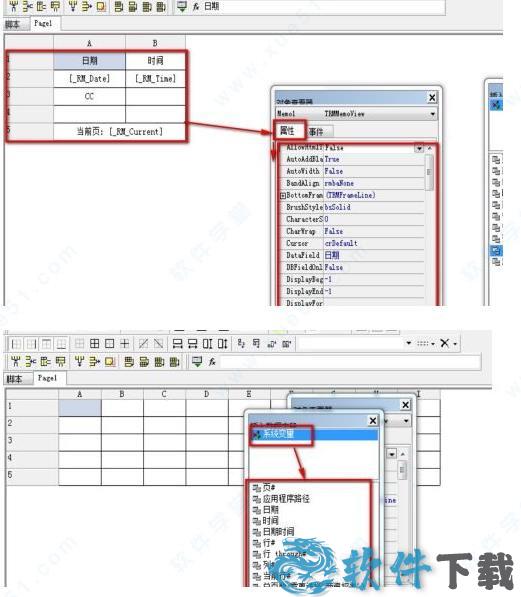This screenshot has height=597, width=521.
Task: Close the object inspector showing Memo1
Action: pyautogui.click(x=432, y=98)
